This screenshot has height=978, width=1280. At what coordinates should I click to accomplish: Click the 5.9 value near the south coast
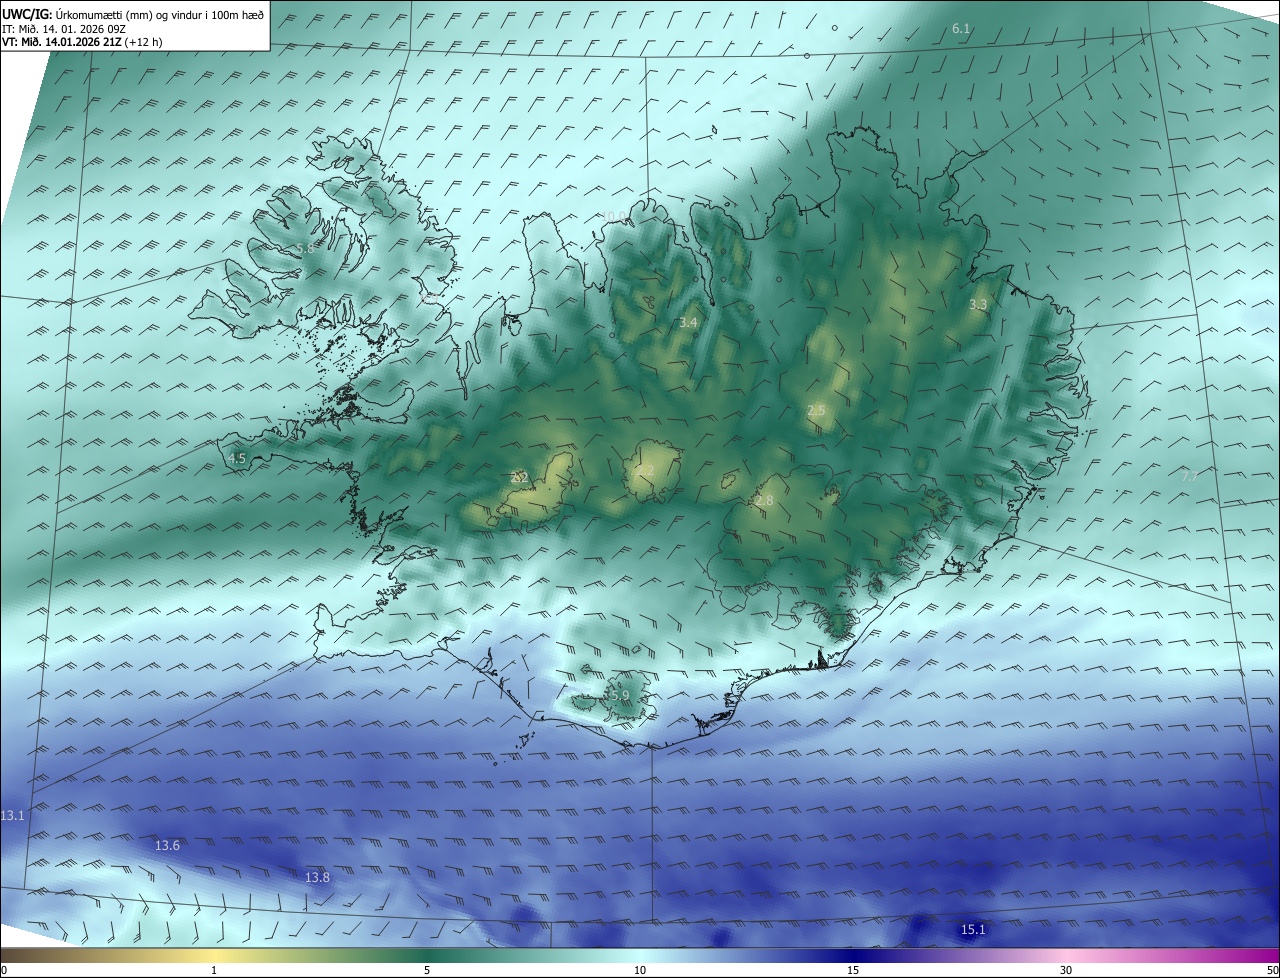tap(619, 696)
